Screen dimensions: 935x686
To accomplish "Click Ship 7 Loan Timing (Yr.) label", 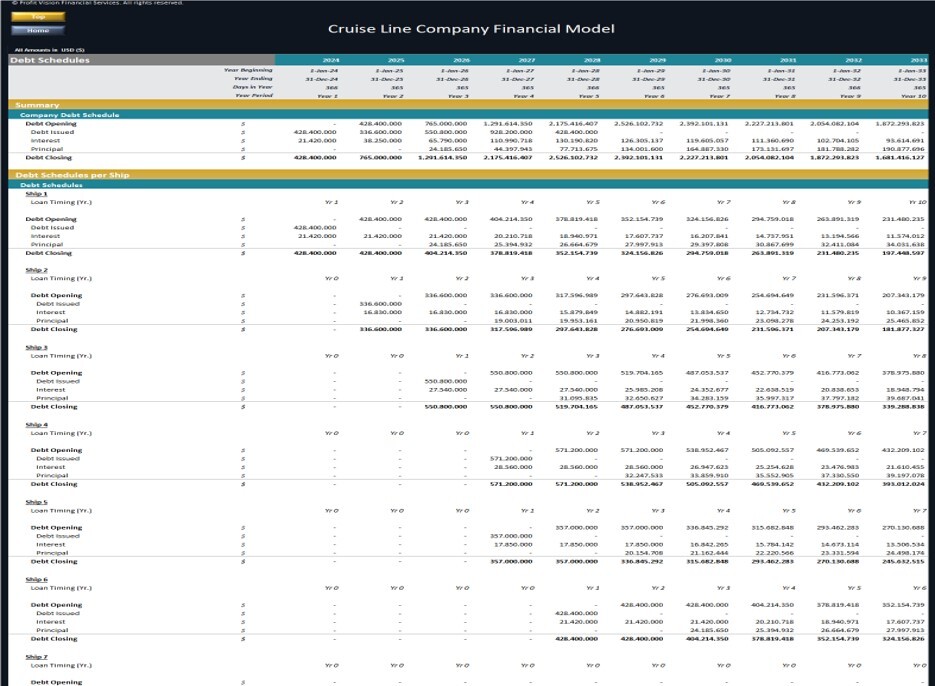I will (x=61, y=665).
